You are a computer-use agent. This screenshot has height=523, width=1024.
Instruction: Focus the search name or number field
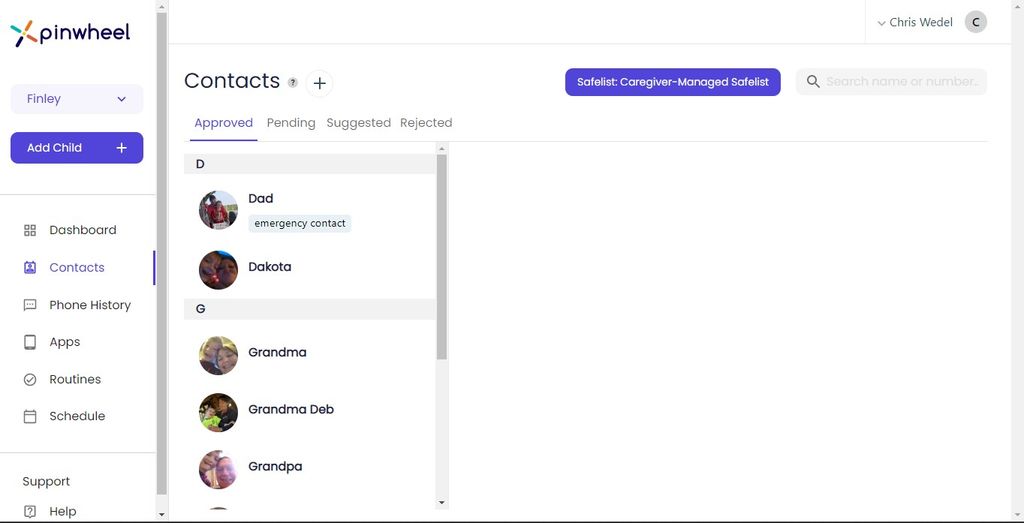pyautogui.click(x=900, y=82)
